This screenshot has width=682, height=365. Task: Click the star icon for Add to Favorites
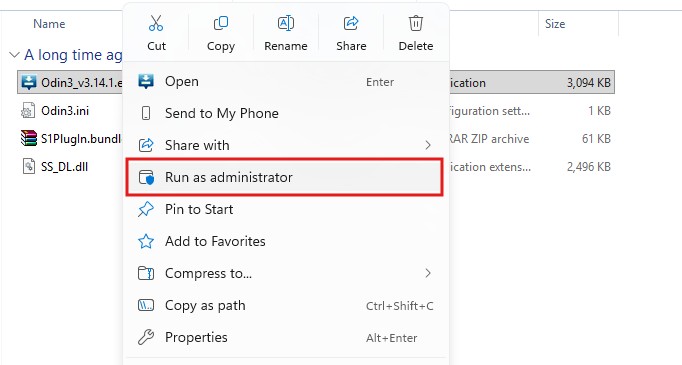point(146,241)
